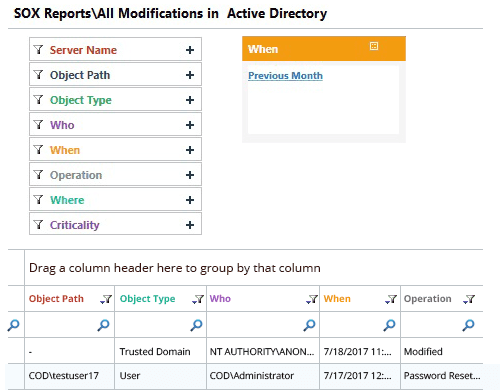This screenshot has width=500, height=390.
Task: Click the search magnifier in the Who column
Action: (x=309, y=325)
